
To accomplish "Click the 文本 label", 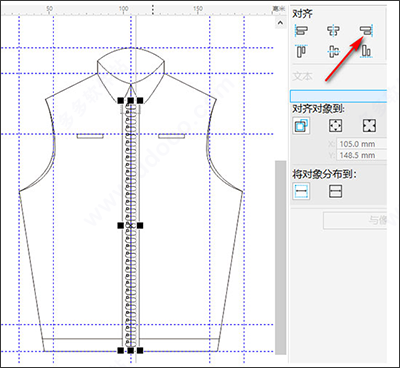I will (x=303, y=76).
